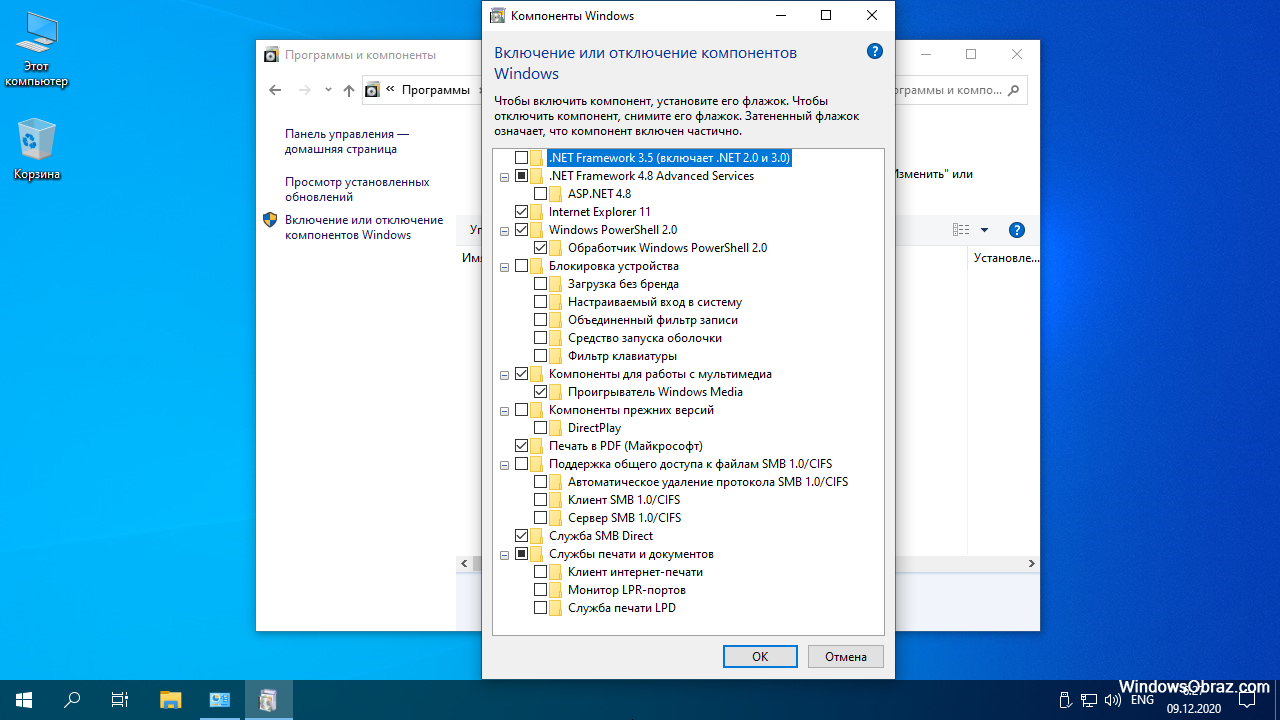Uncheck the Internet Explorer 11 checkbox
This screenshot has width=1280, height=720.
click(521, 212)
